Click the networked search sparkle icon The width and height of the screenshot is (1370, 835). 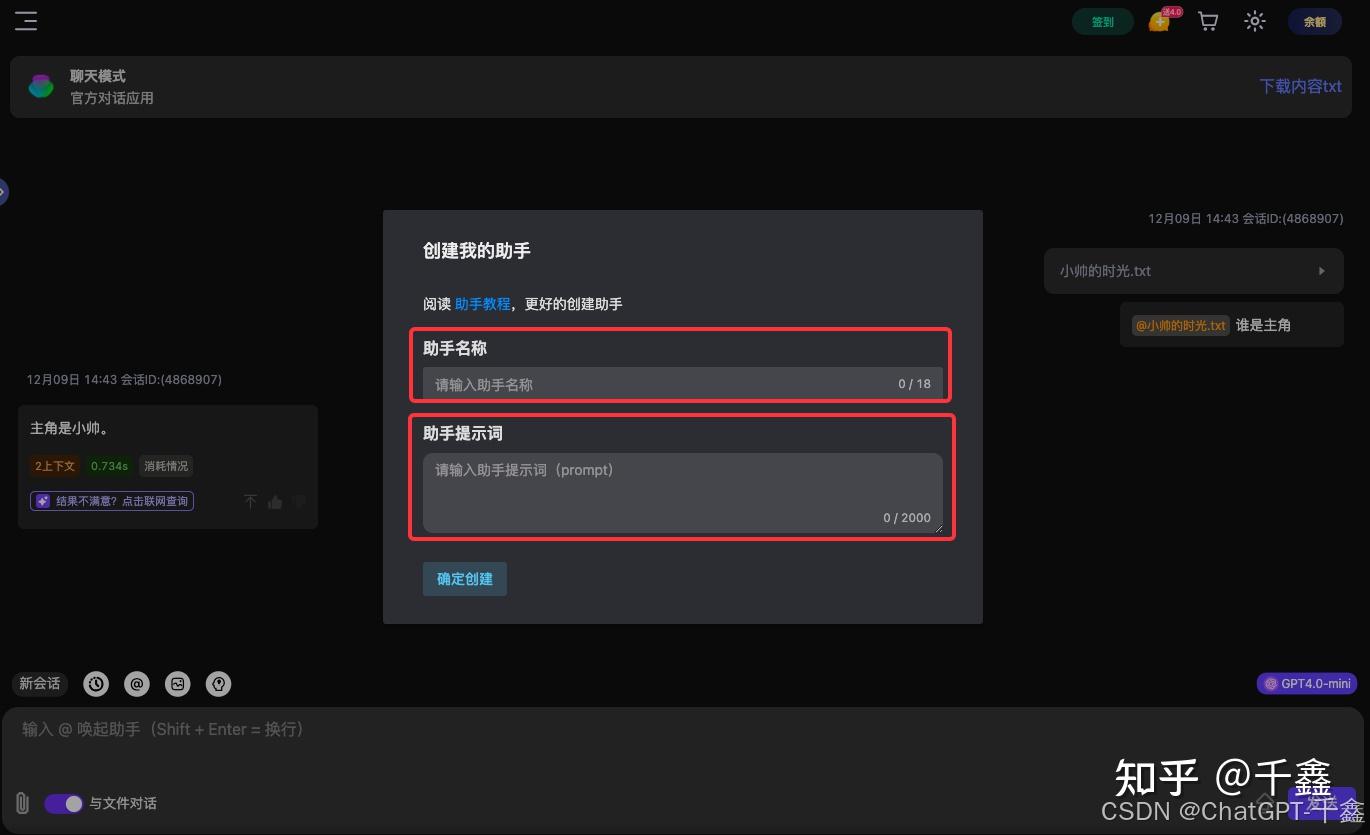tap(42, 501)
